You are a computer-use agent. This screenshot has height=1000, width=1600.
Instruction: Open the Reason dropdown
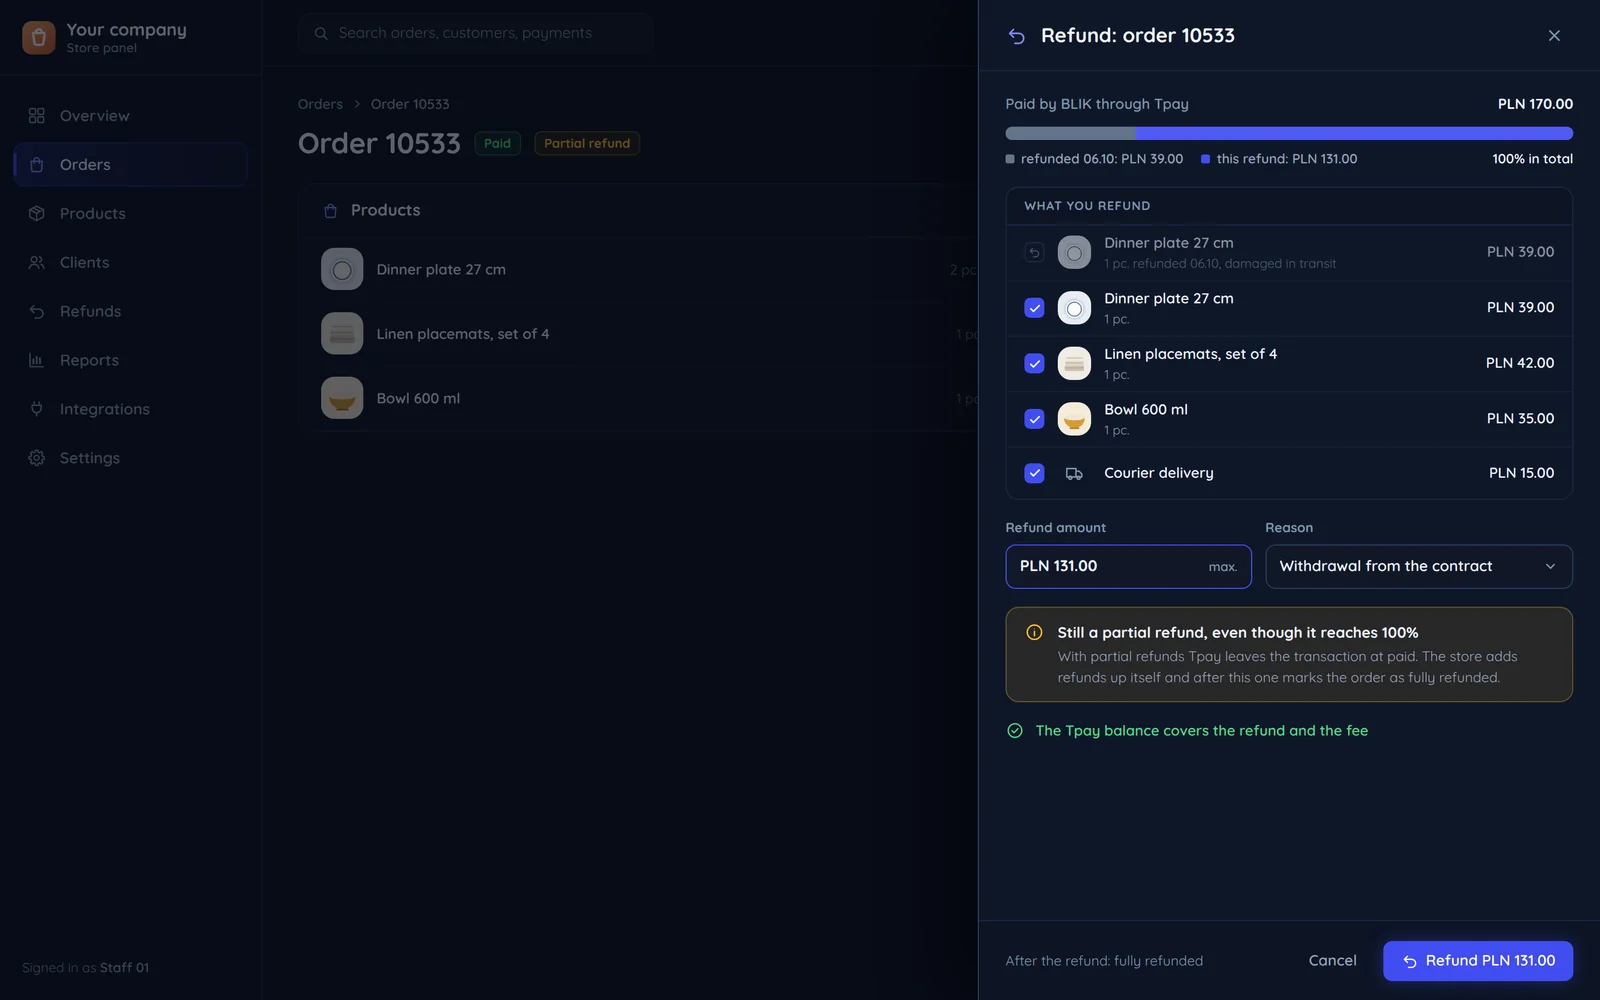tap(1419, 567)
